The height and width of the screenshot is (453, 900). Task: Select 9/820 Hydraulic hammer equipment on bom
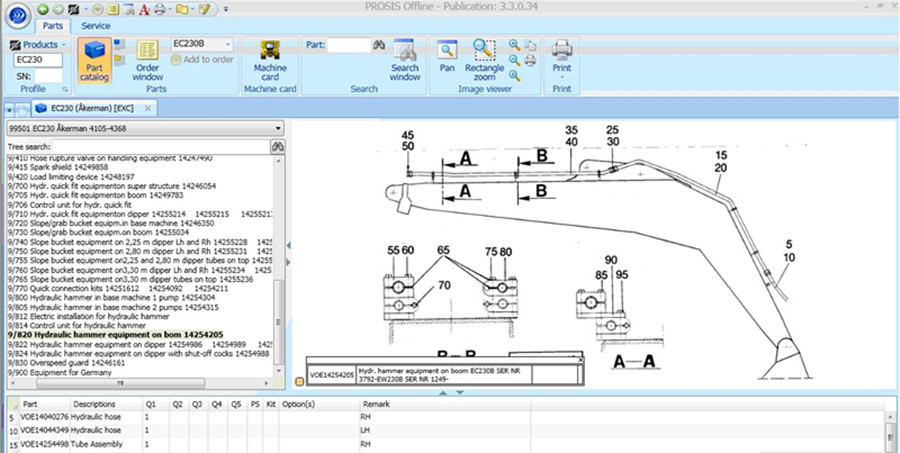115,334
